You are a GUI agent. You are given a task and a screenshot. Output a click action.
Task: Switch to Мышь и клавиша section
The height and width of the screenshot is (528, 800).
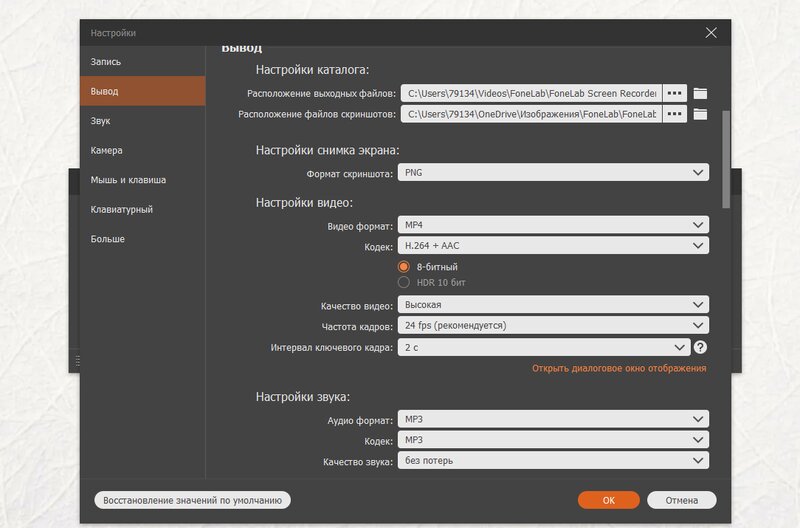142,180
